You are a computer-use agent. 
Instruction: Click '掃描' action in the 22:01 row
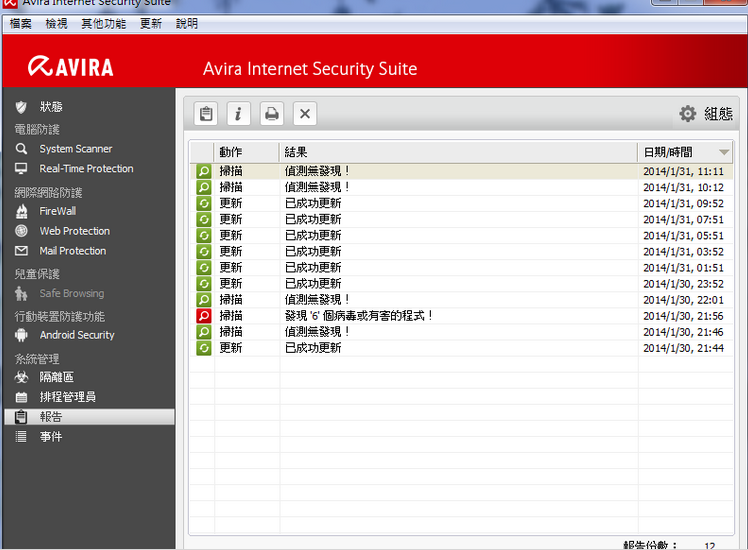231,300
